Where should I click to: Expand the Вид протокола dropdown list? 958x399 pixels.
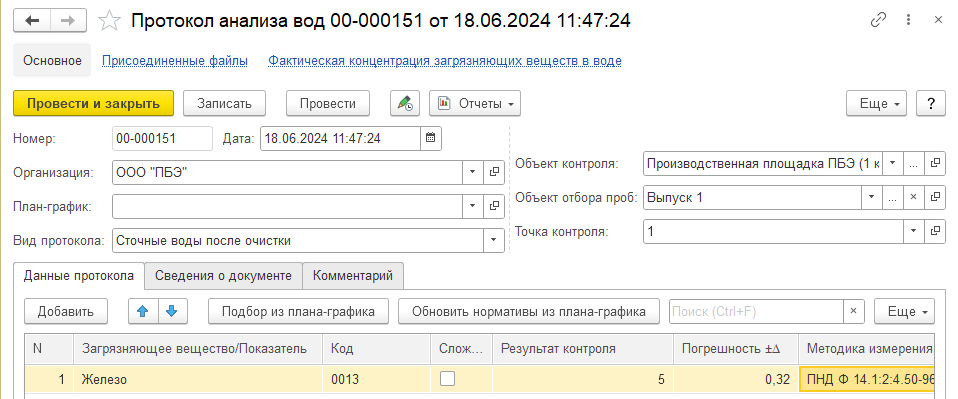coord(494,241)
